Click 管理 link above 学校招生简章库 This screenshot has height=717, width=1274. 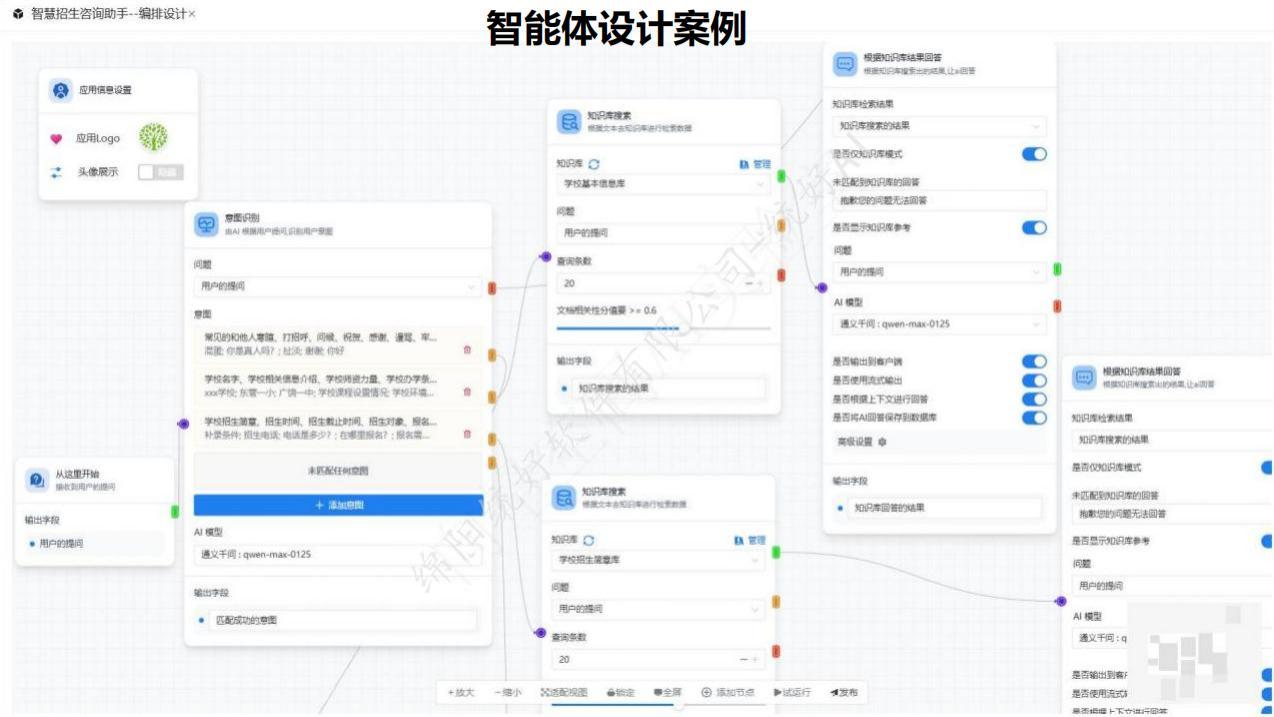[x=751, y=540]
